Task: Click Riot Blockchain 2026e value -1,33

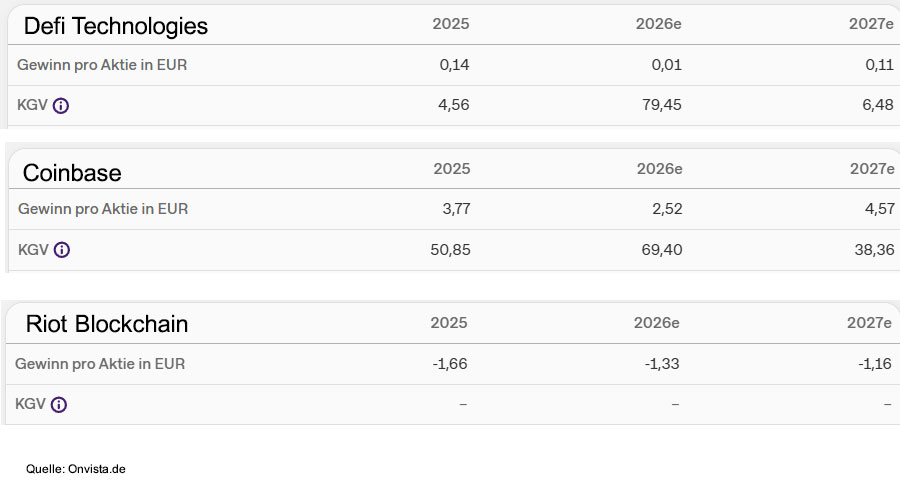Action: [x=662, y=364]
